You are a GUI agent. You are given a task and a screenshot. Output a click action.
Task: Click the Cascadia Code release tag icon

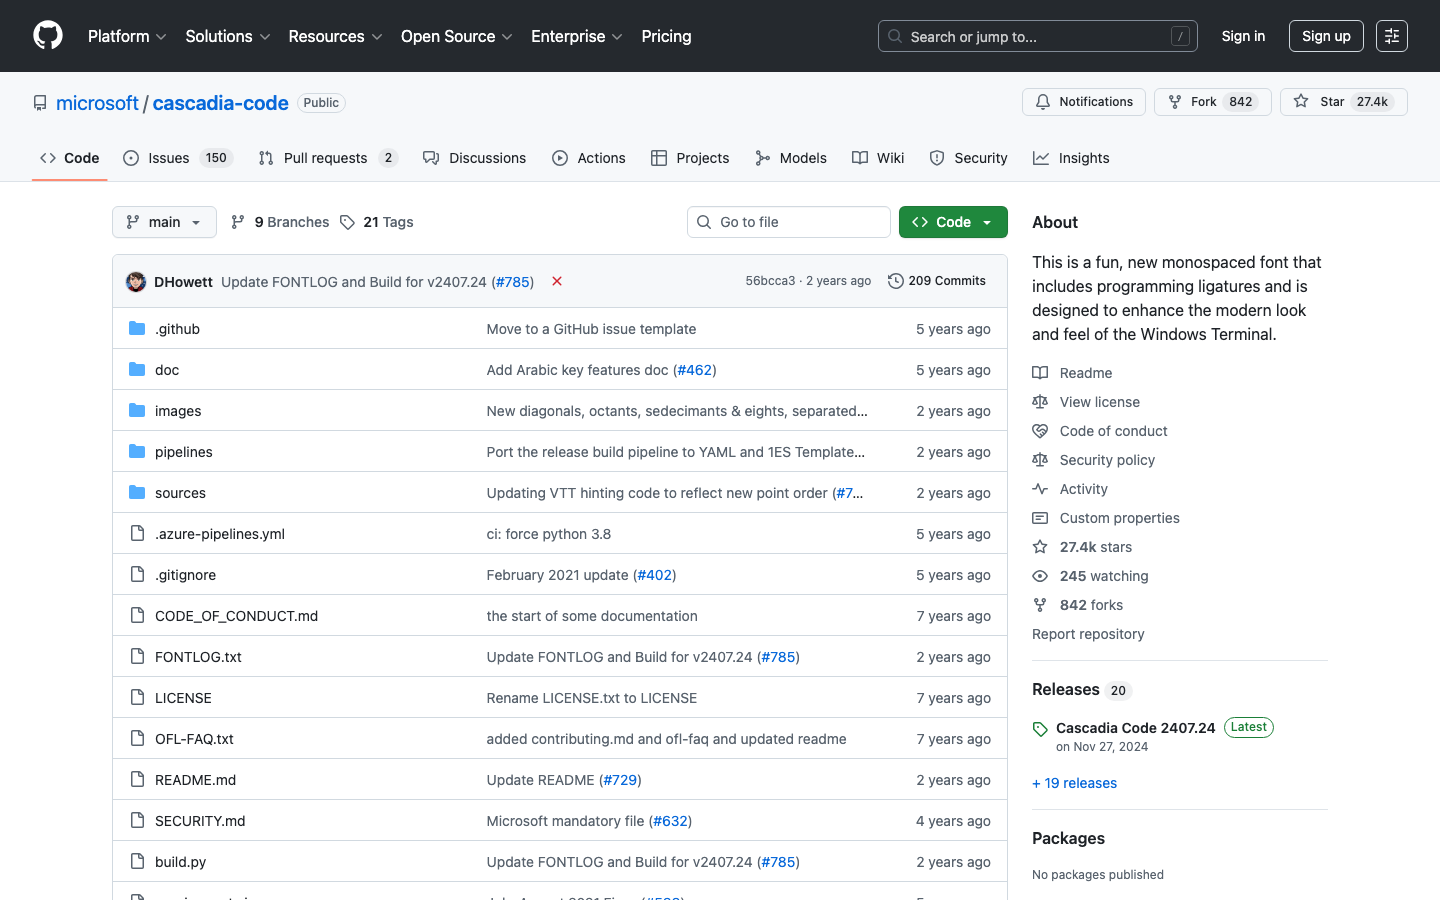1040,729
